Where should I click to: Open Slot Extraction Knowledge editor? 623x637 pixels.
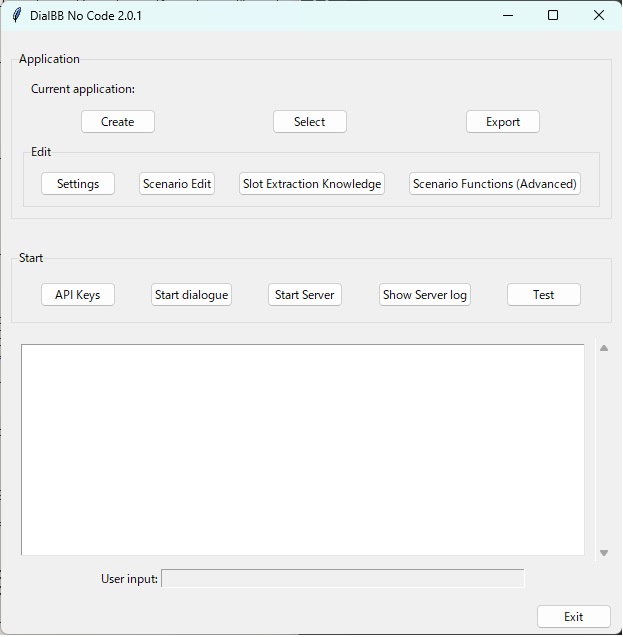click(x=312, y=184)
